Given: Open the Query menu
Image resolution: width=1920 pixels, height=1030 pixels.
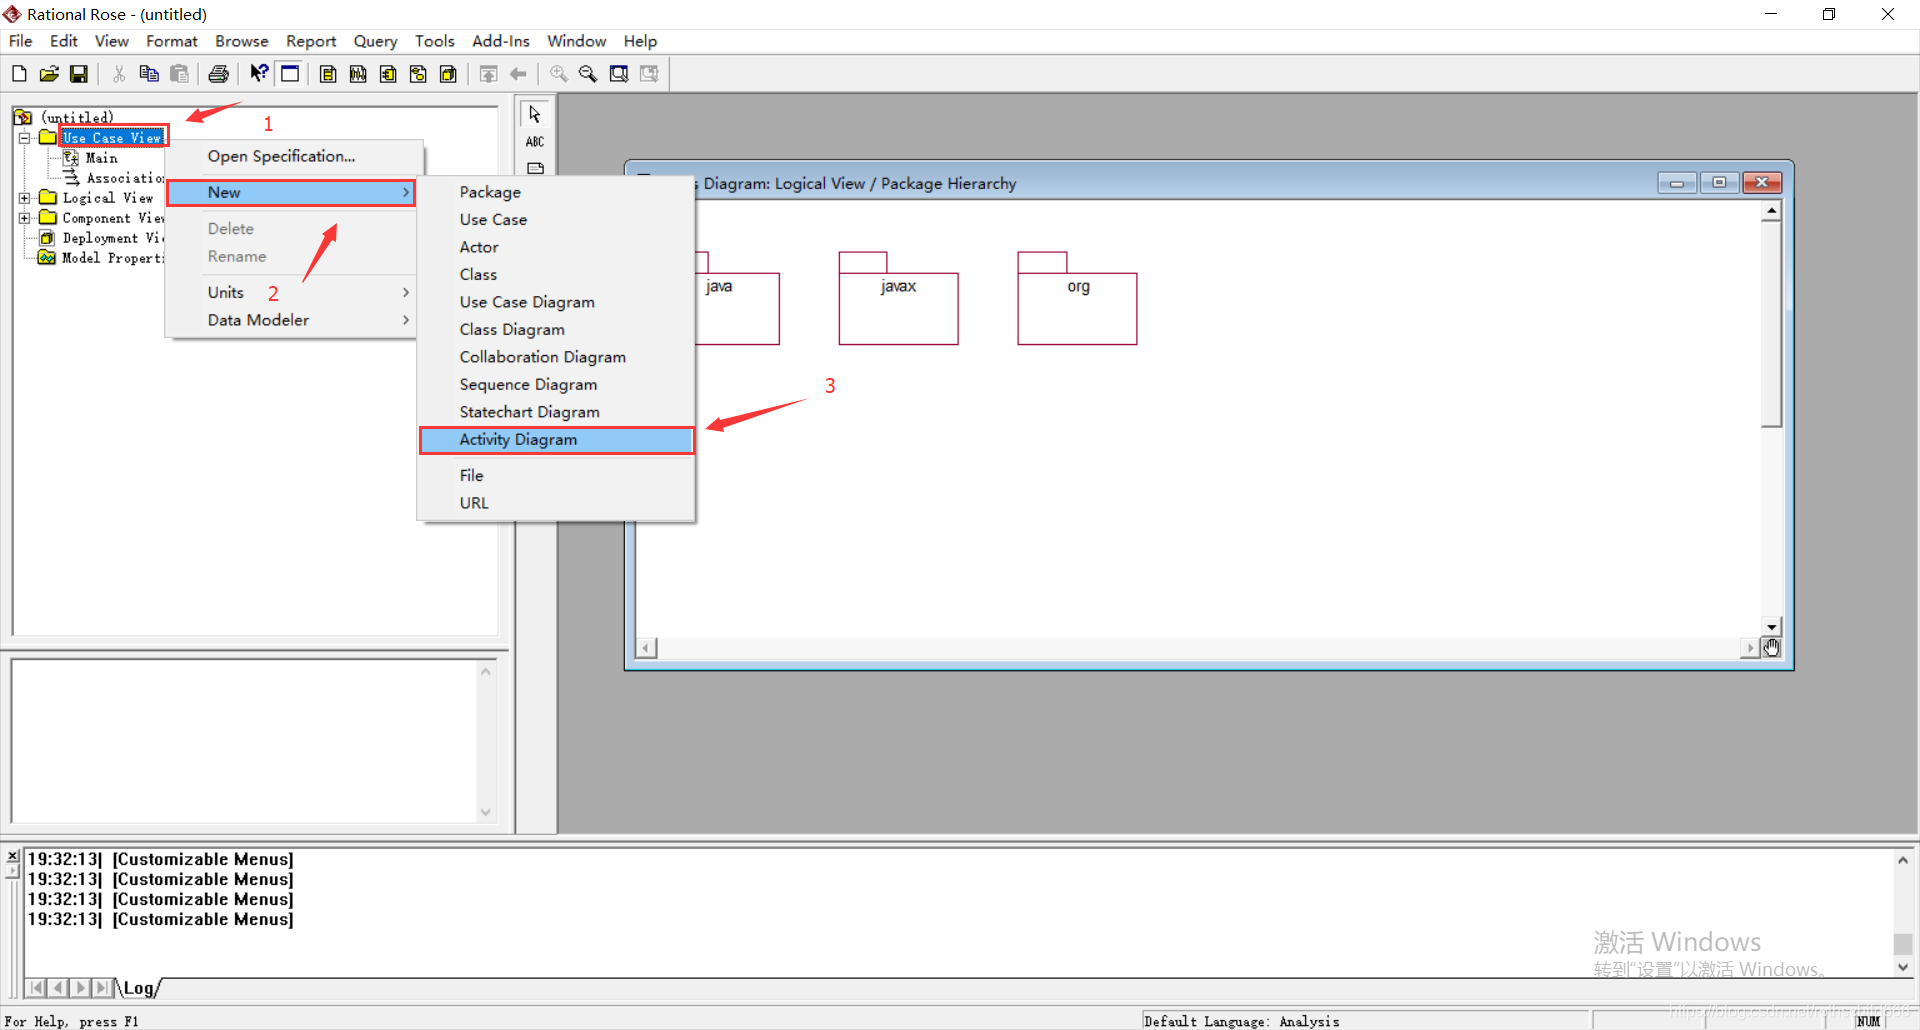Looking at the screenshot, I should click(375, 41).
